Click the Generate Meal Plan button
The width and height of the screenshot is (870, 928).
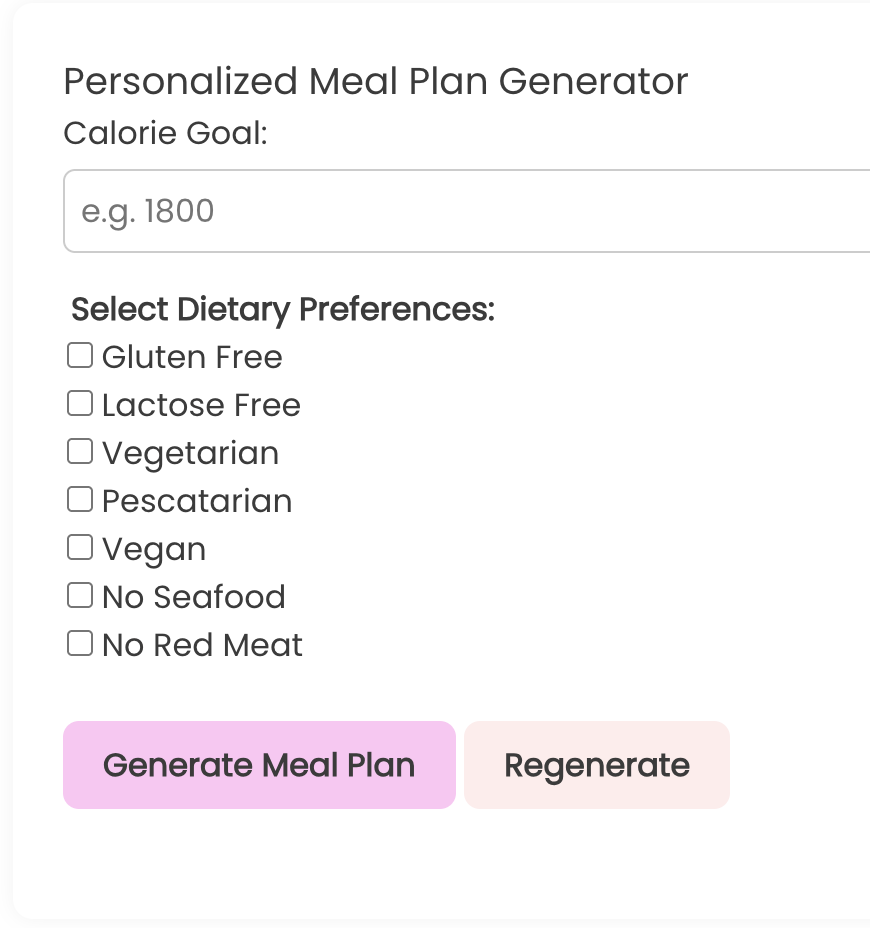[259, 765]
